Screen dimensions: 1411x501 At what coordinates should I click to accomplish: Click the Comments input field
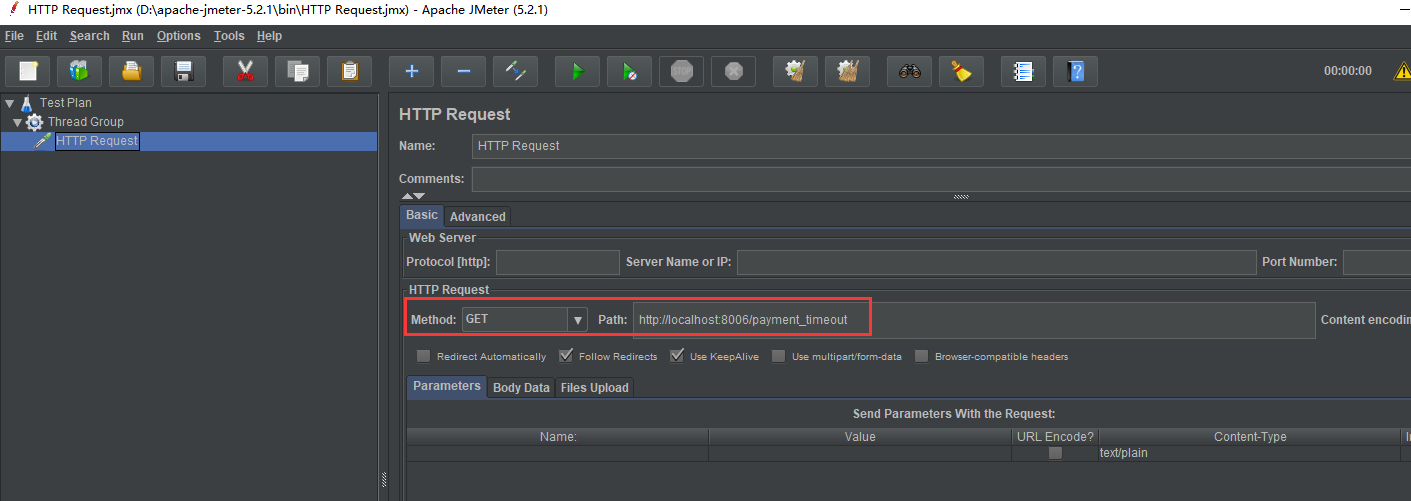pos(941,179)
